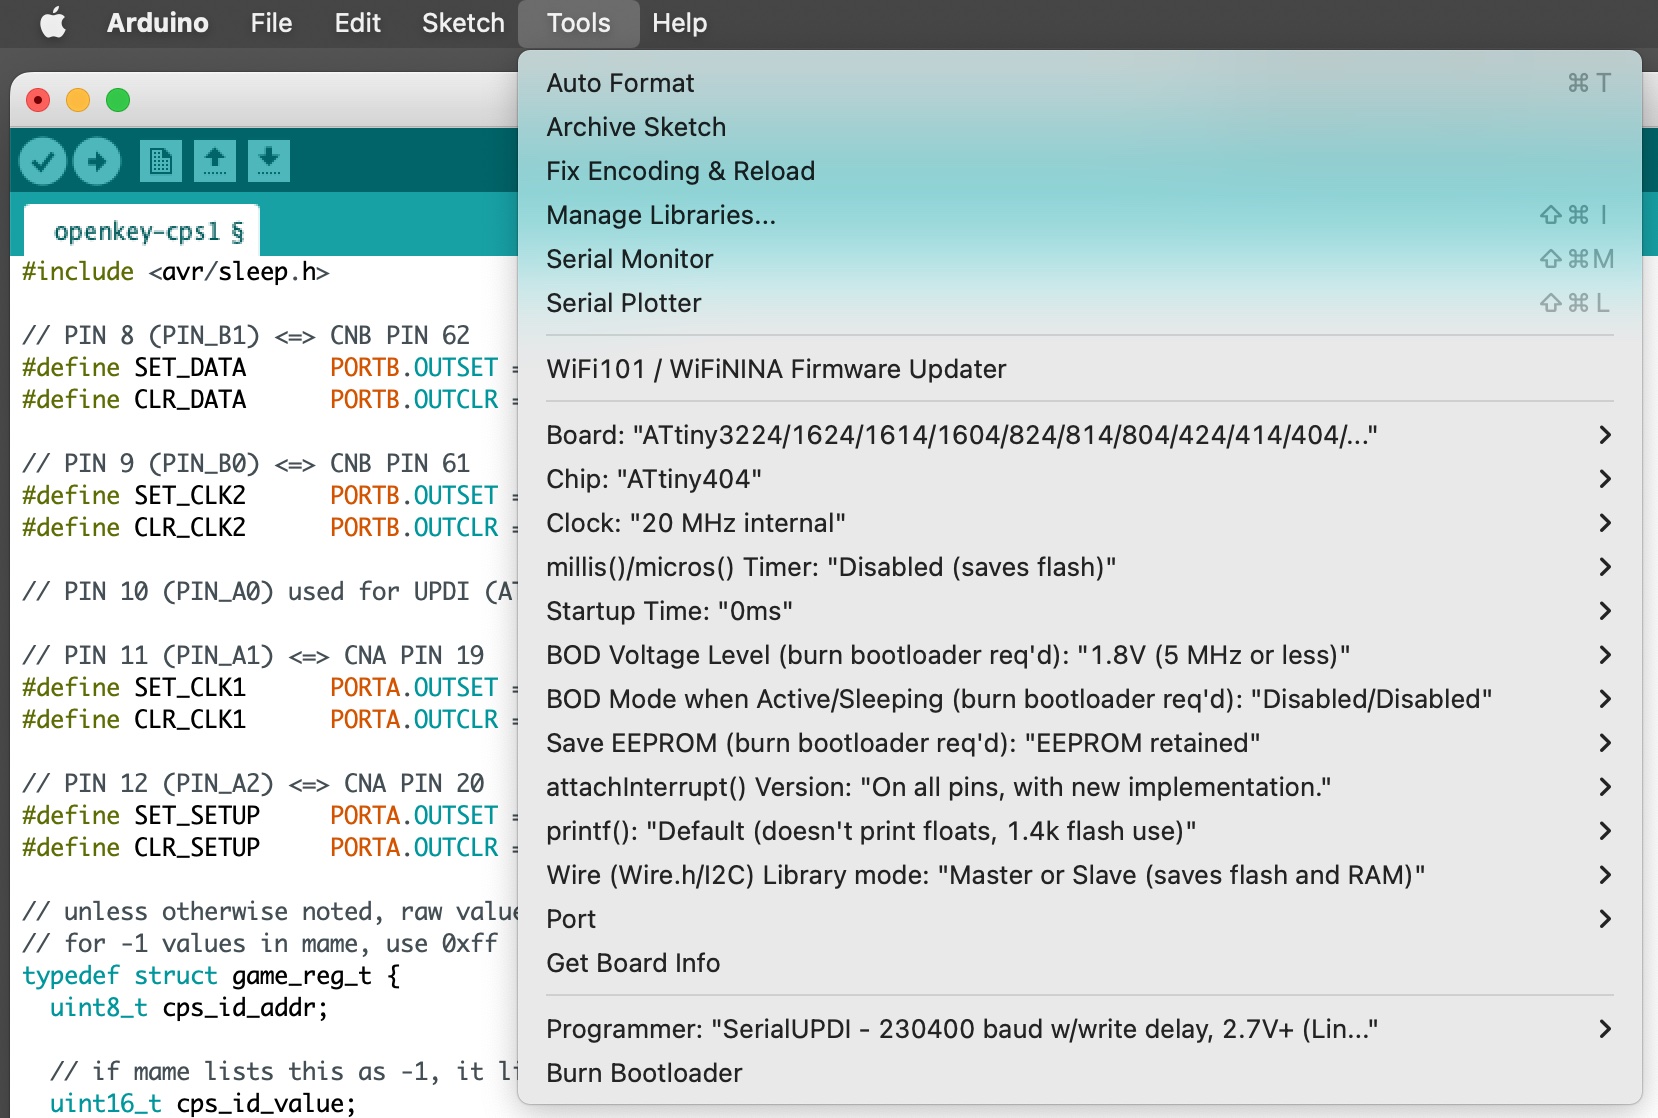Choose Get Board Info

click(x=1080, y=963)
